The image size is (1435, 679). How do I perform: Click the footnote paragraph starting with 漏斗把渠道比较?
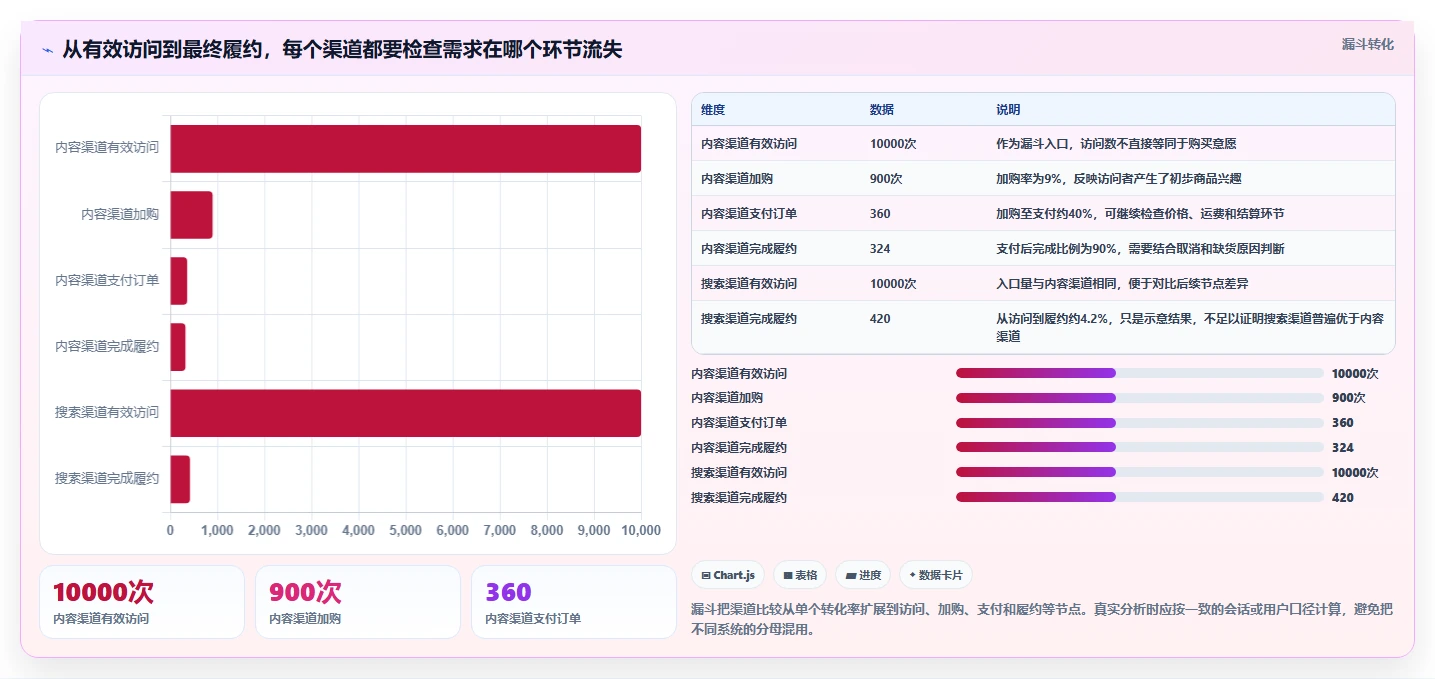[x=1042, y=619]
